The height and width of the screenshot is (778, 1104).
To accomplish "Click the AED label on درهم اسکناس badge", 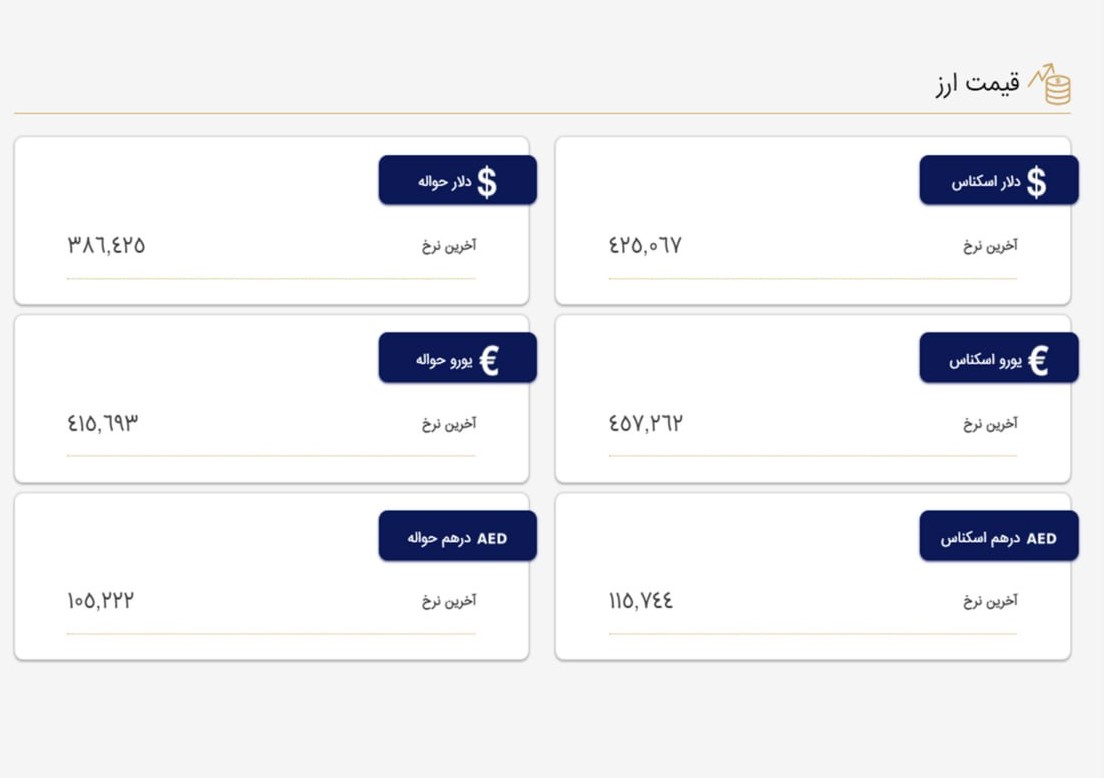I will tap(1041, 539).
